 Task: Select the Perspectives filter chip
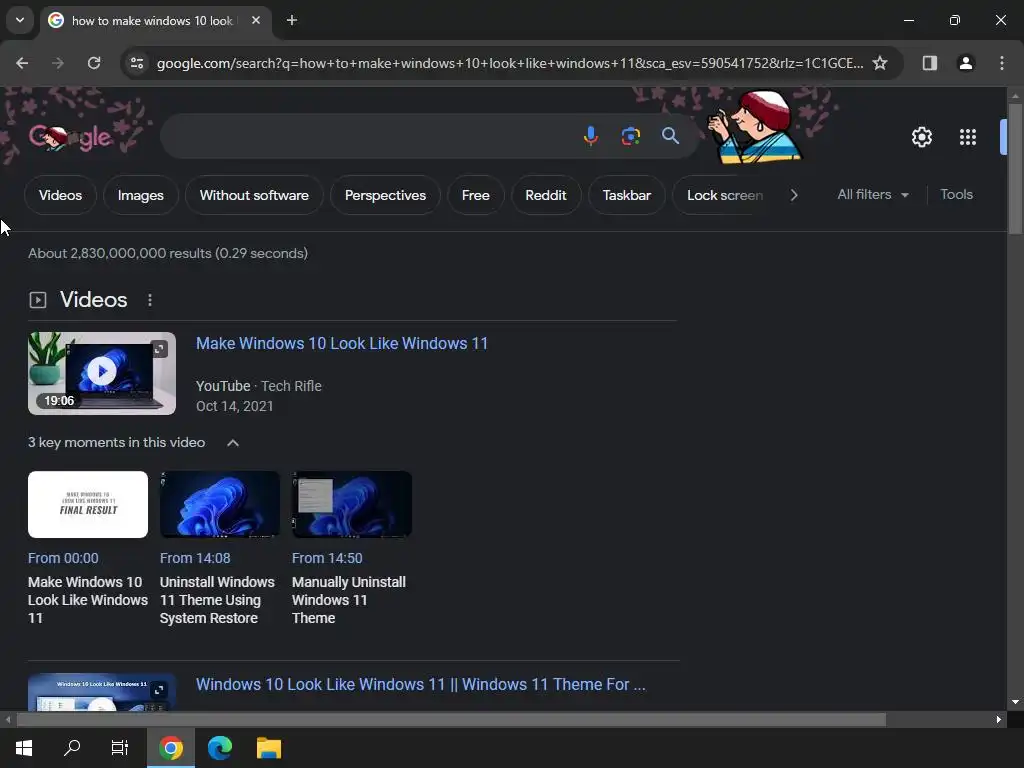click(385, 195)
